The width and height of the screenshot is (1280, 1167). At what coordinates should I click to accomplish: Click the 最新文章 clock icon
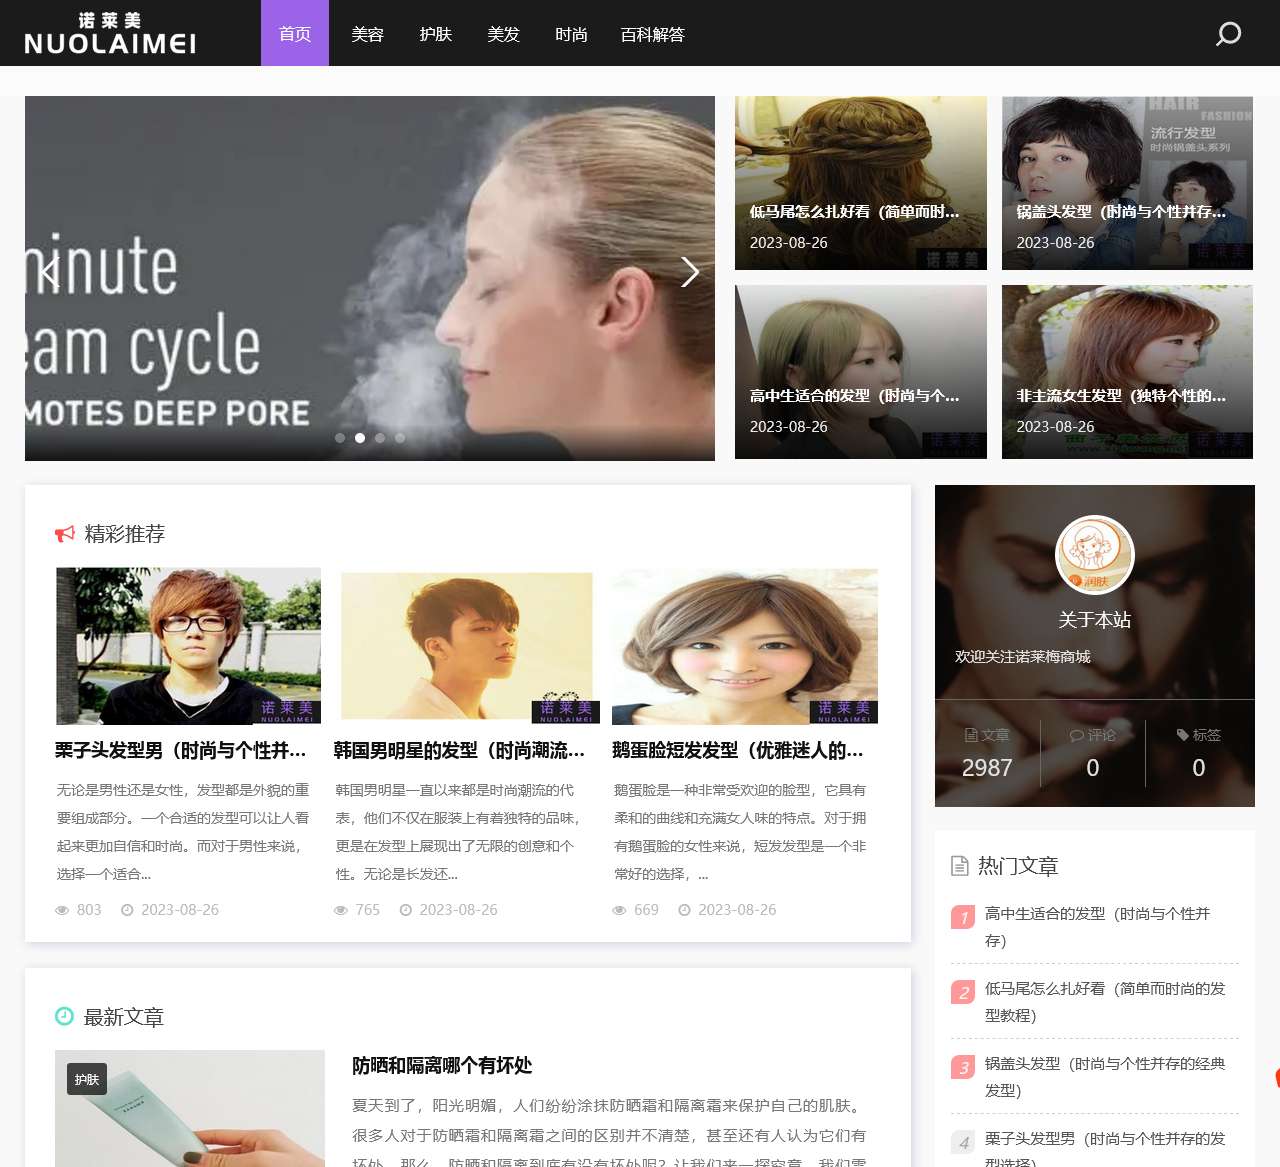pos(64,1016)
